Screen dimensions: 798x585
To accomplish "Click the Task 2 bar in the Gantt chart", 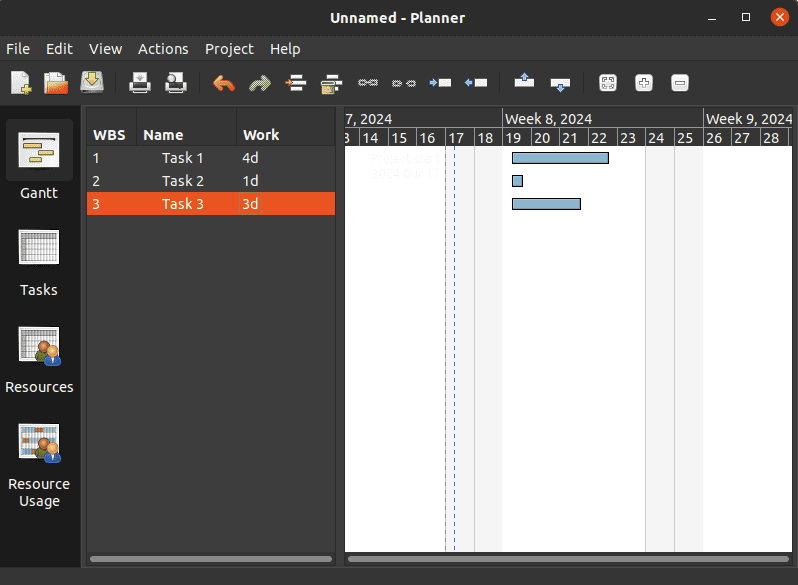I will click(x=517, y=181).
